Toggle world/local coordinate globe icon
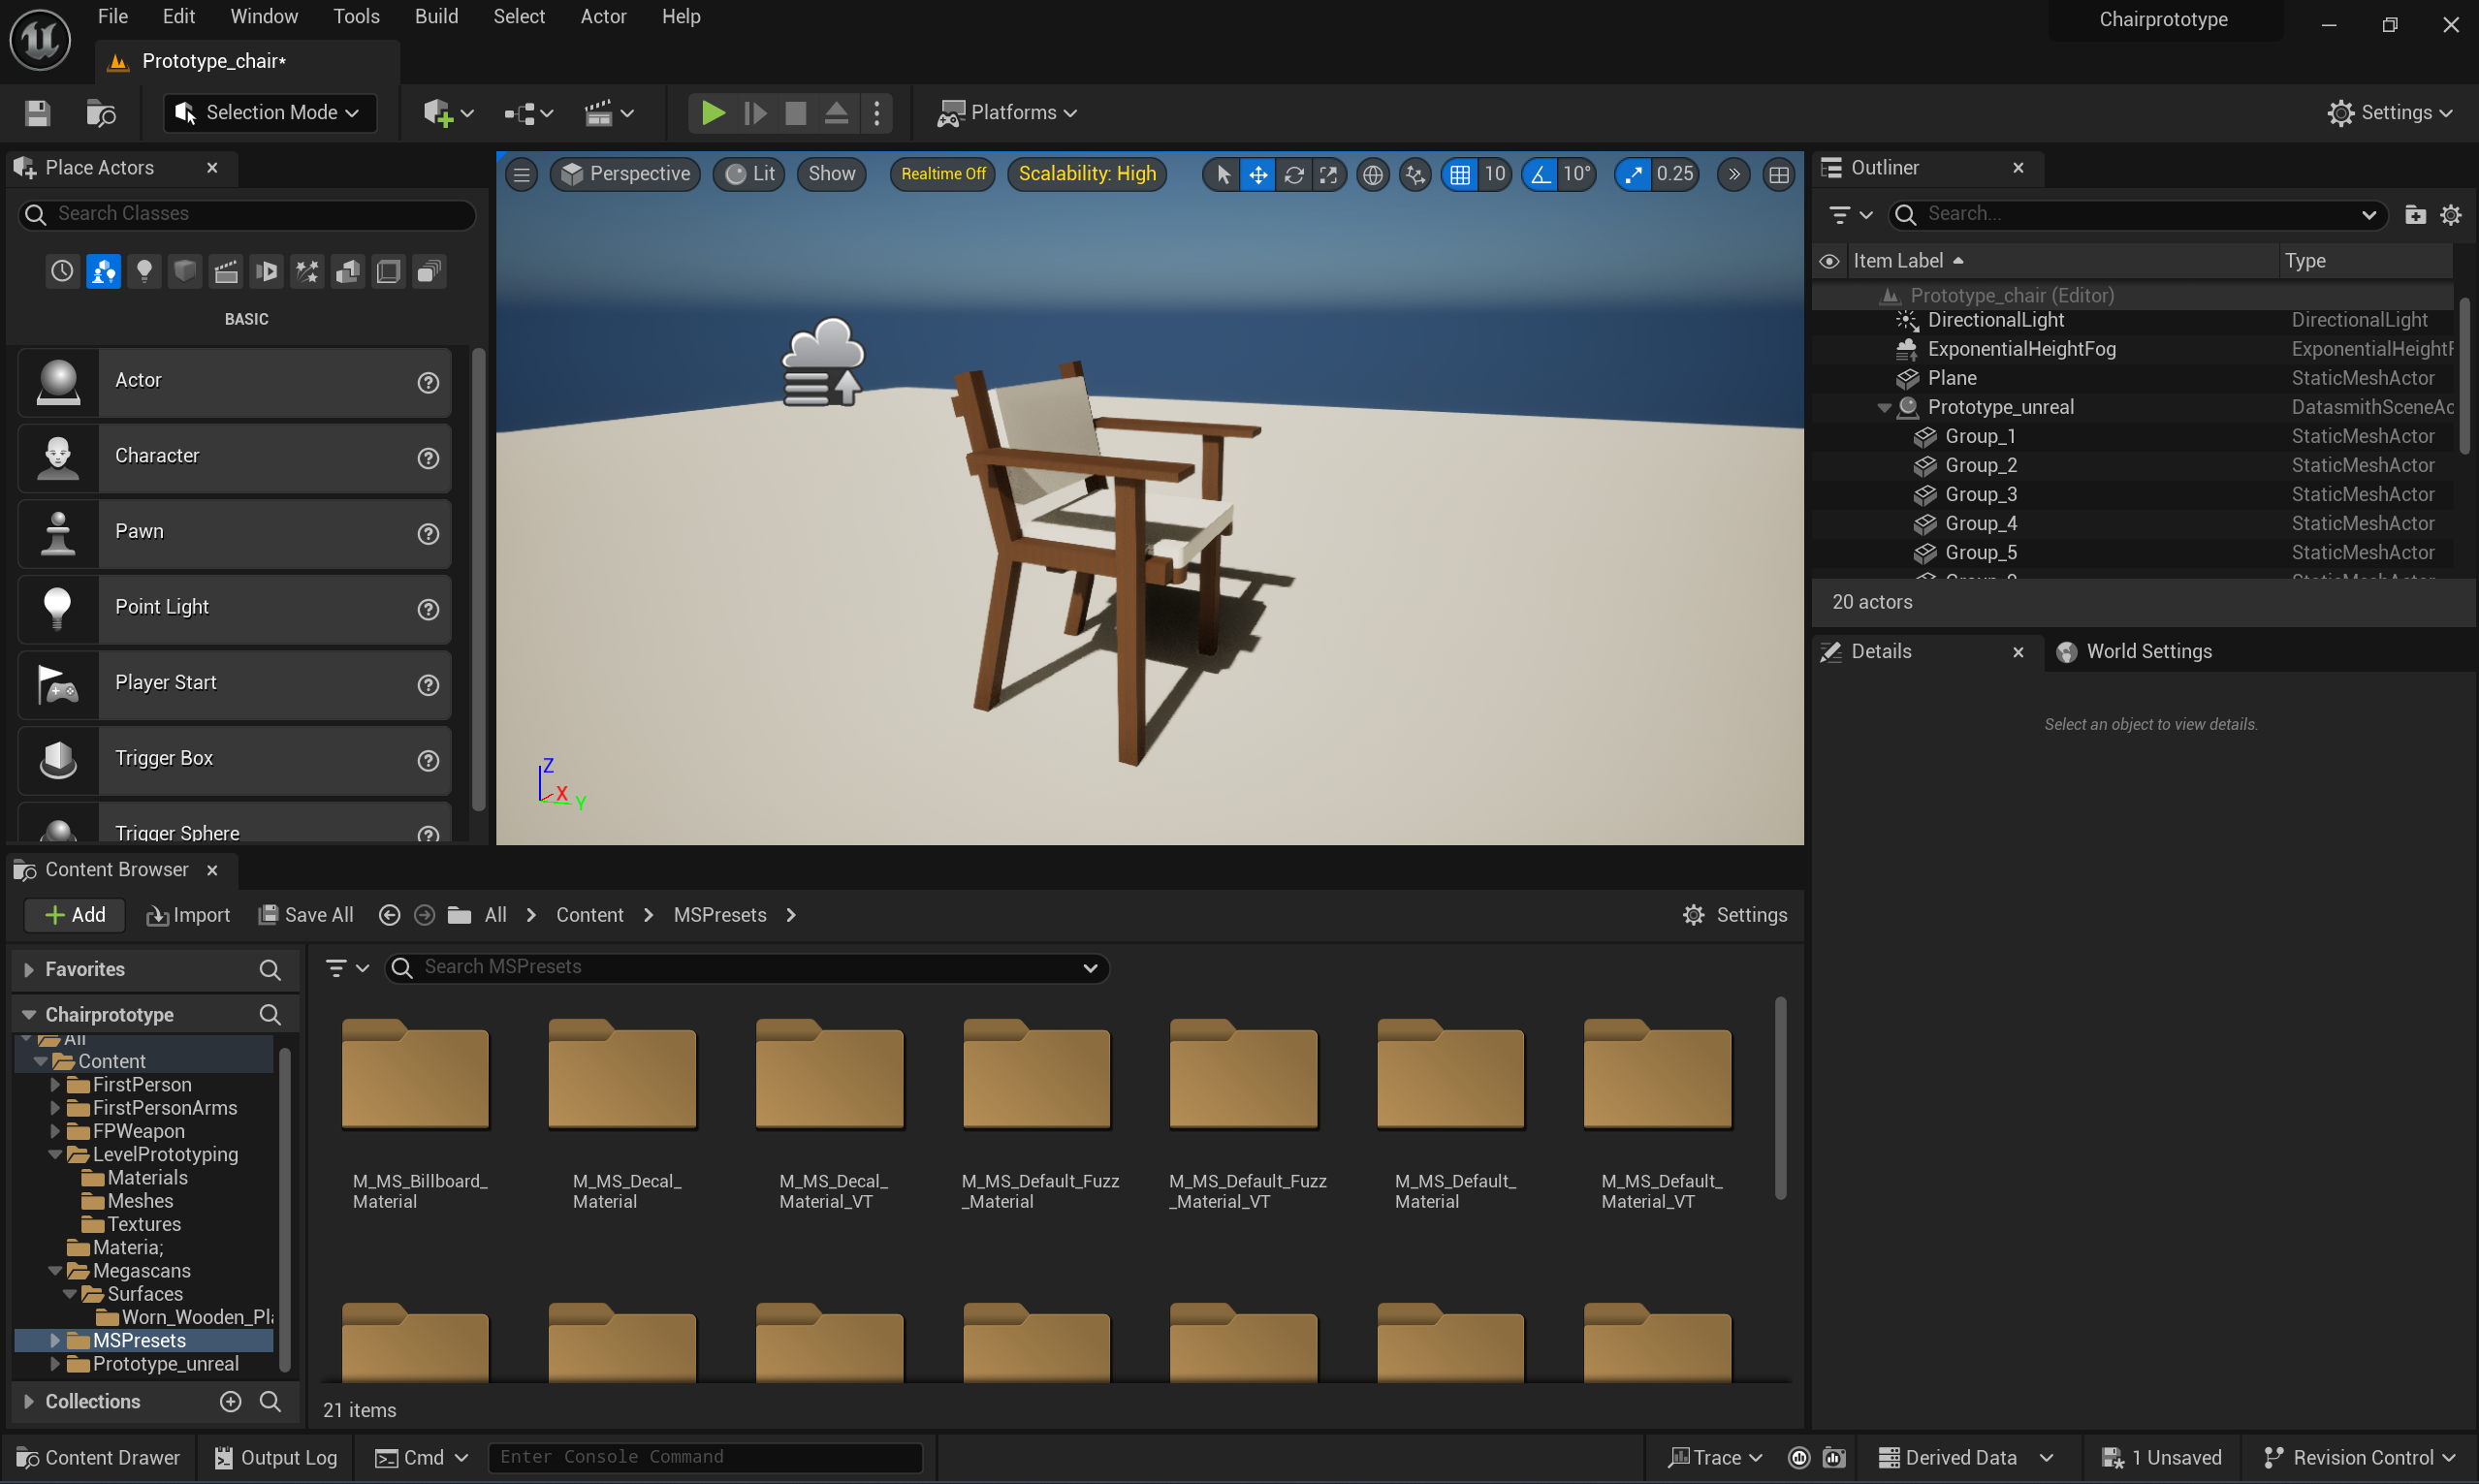2479x1484 pixels. click(1373, 175)
